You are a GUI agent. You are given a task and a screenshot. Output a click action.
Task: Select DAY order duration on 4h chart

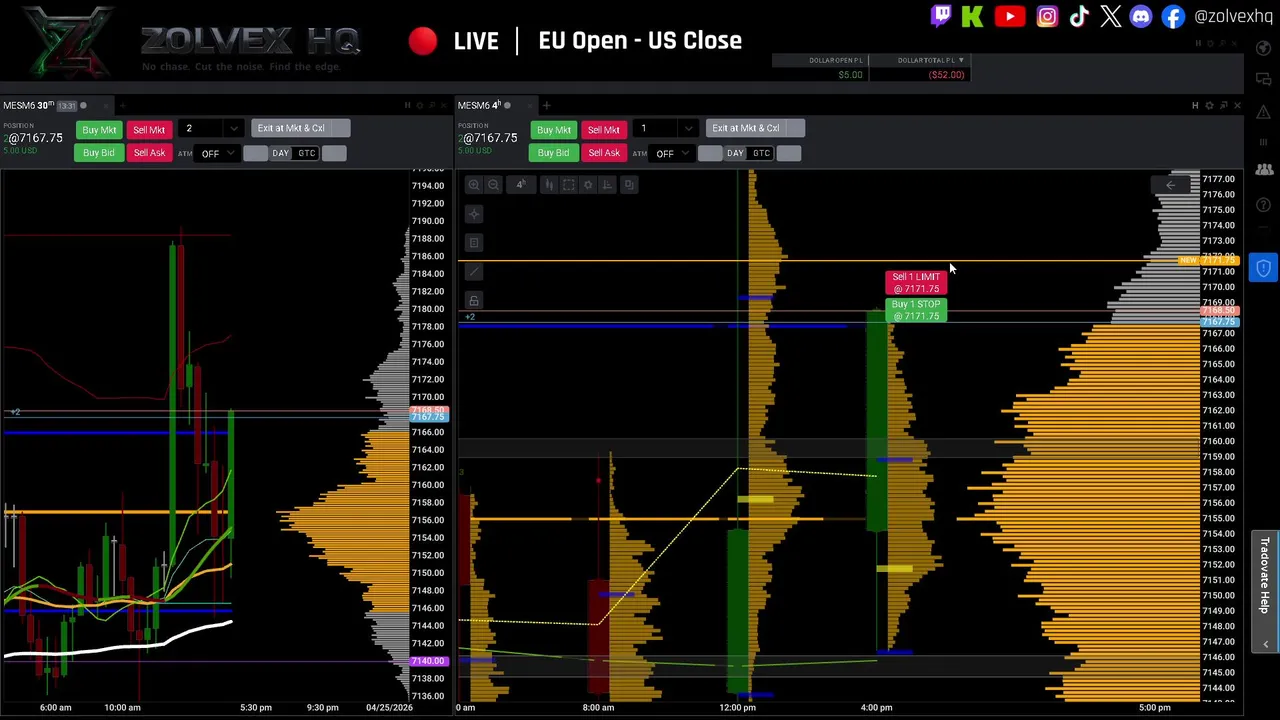735,153
